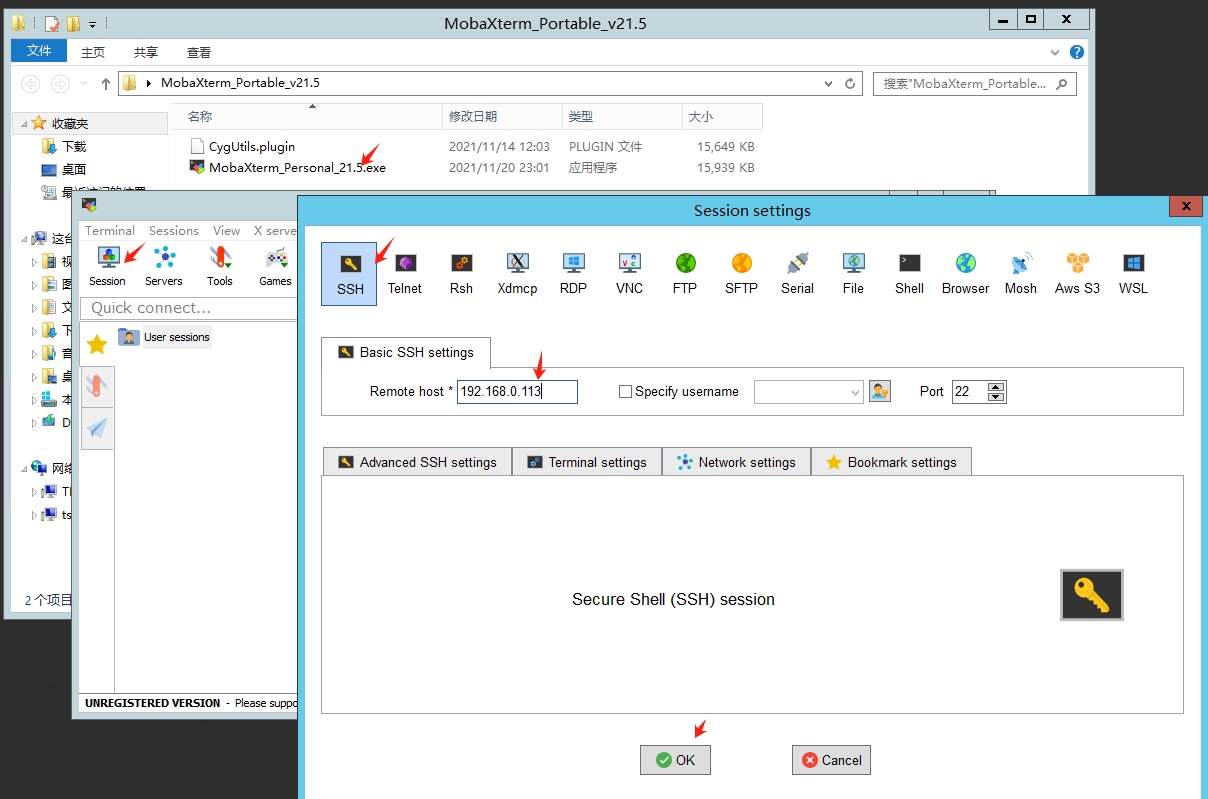The image size is (1208, 799).
Task: Open the credentials manager user icon
Action: coord(880,391)
